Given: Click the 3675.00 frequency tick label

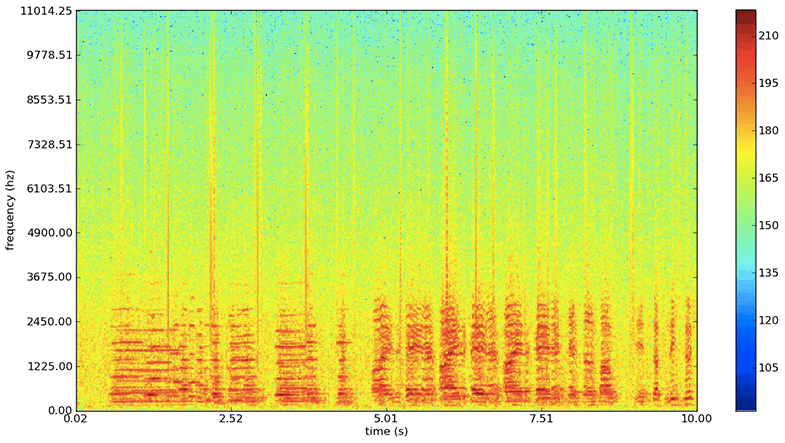Looking at the screenshot, I should [49, 277].
